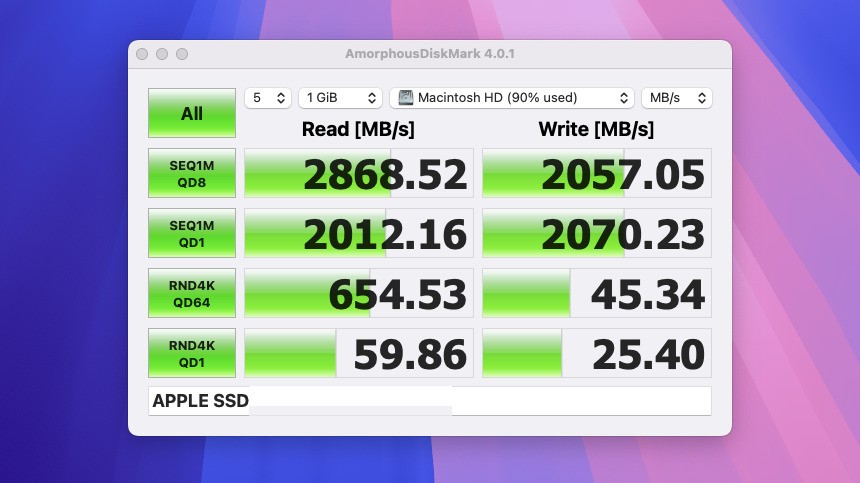Click the APPLE SSD comment field
Viewport: 860px width, 483px height.
(x=429, y=401)
